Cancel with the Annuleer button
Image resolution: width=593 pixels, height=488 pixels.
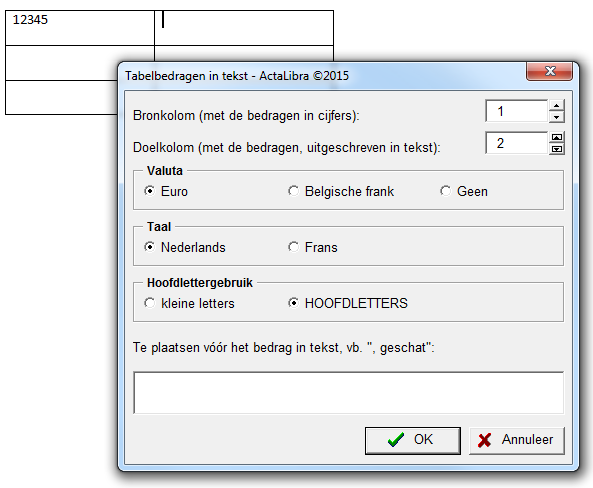(517, 441)
